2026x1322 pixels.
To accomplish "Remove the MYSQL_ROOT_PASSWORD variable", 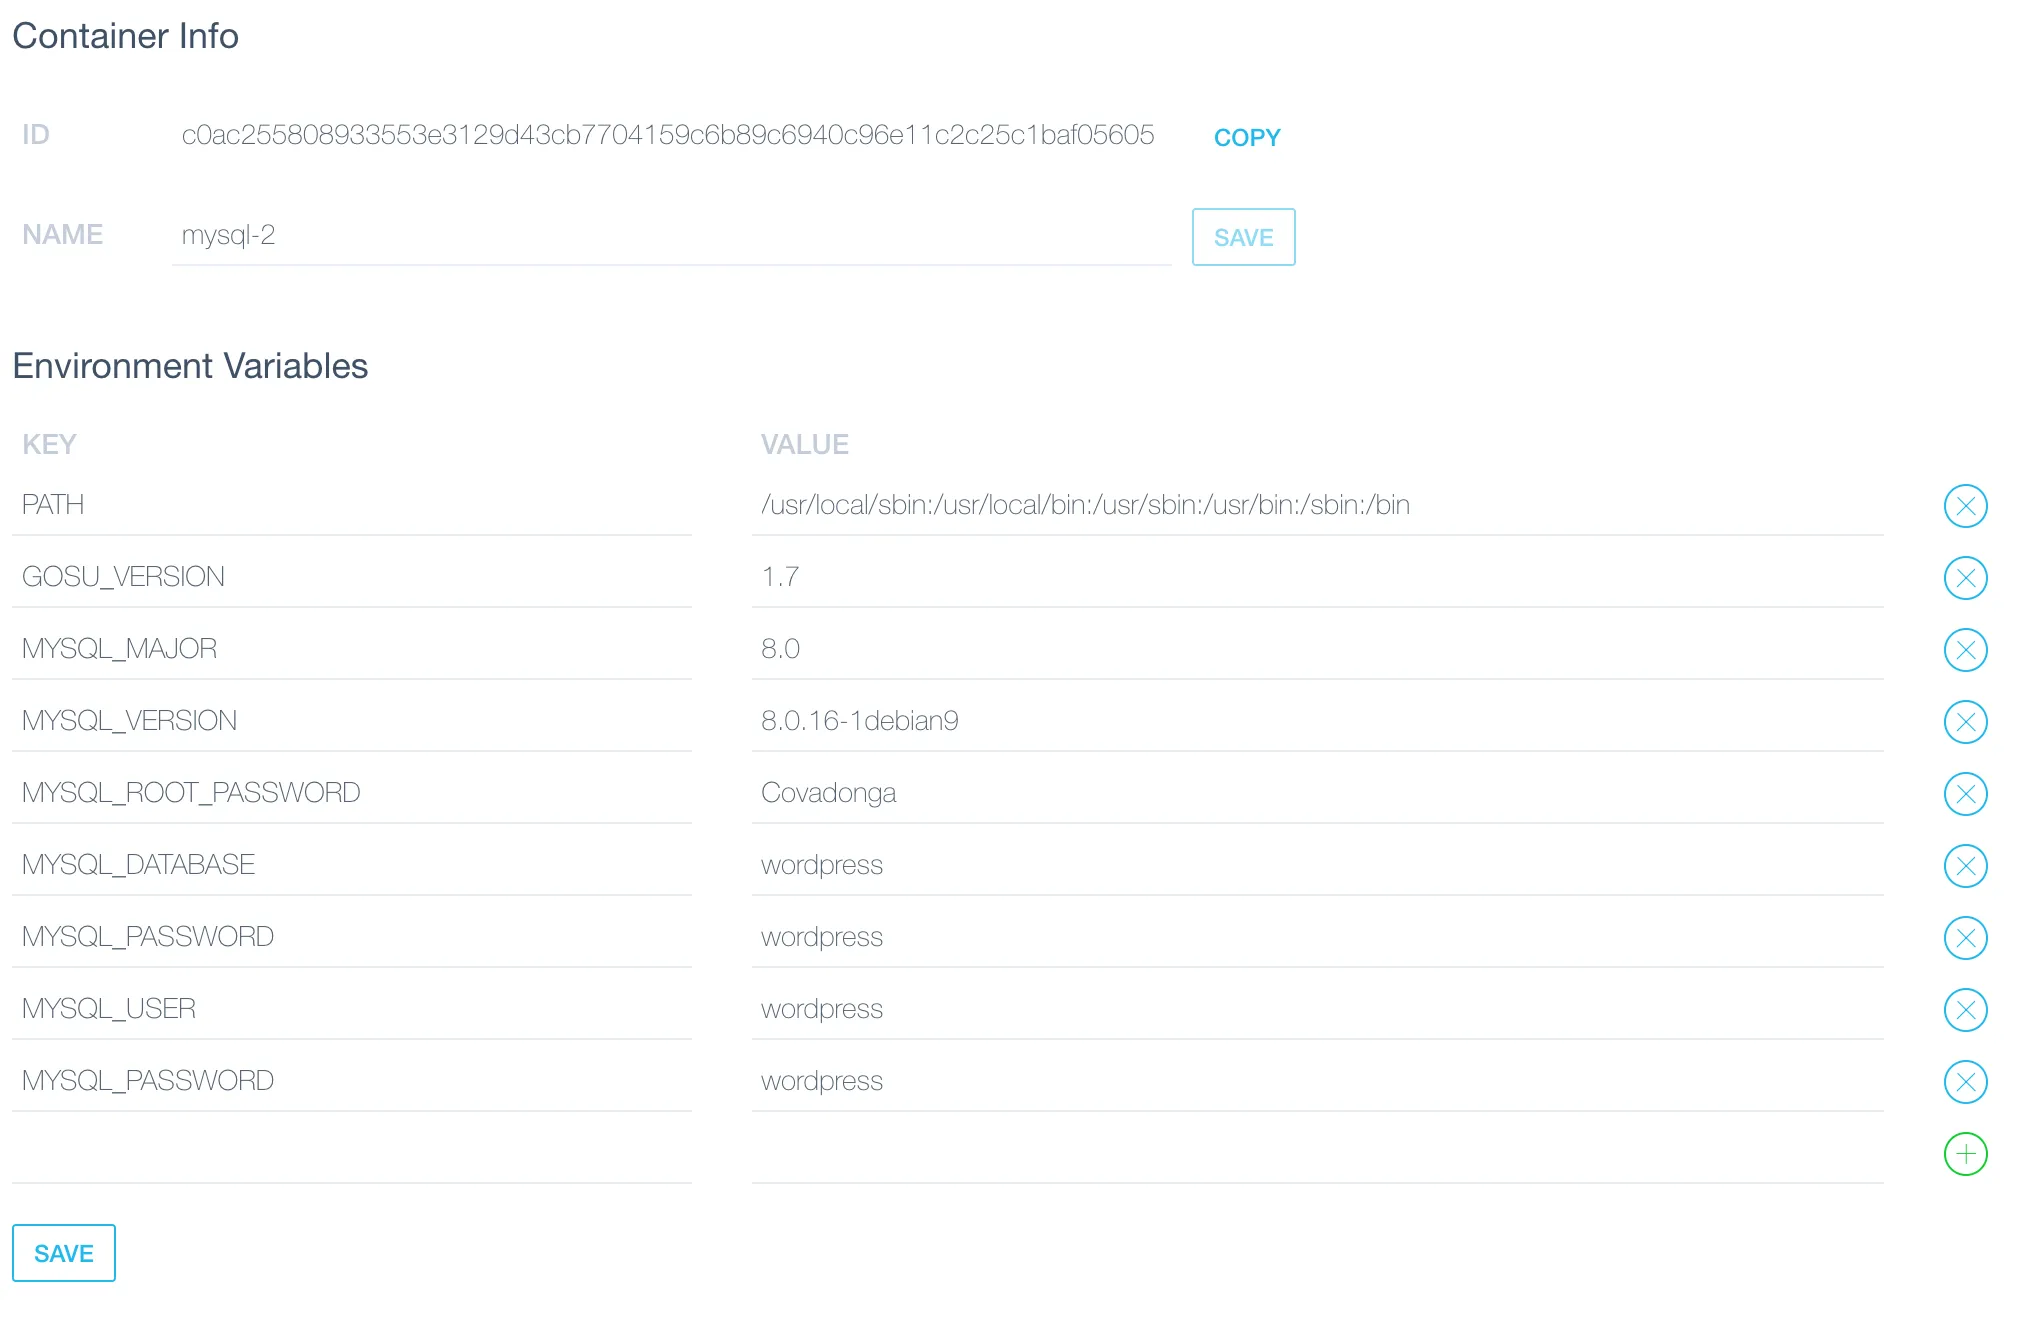I will click(1964, 794).
